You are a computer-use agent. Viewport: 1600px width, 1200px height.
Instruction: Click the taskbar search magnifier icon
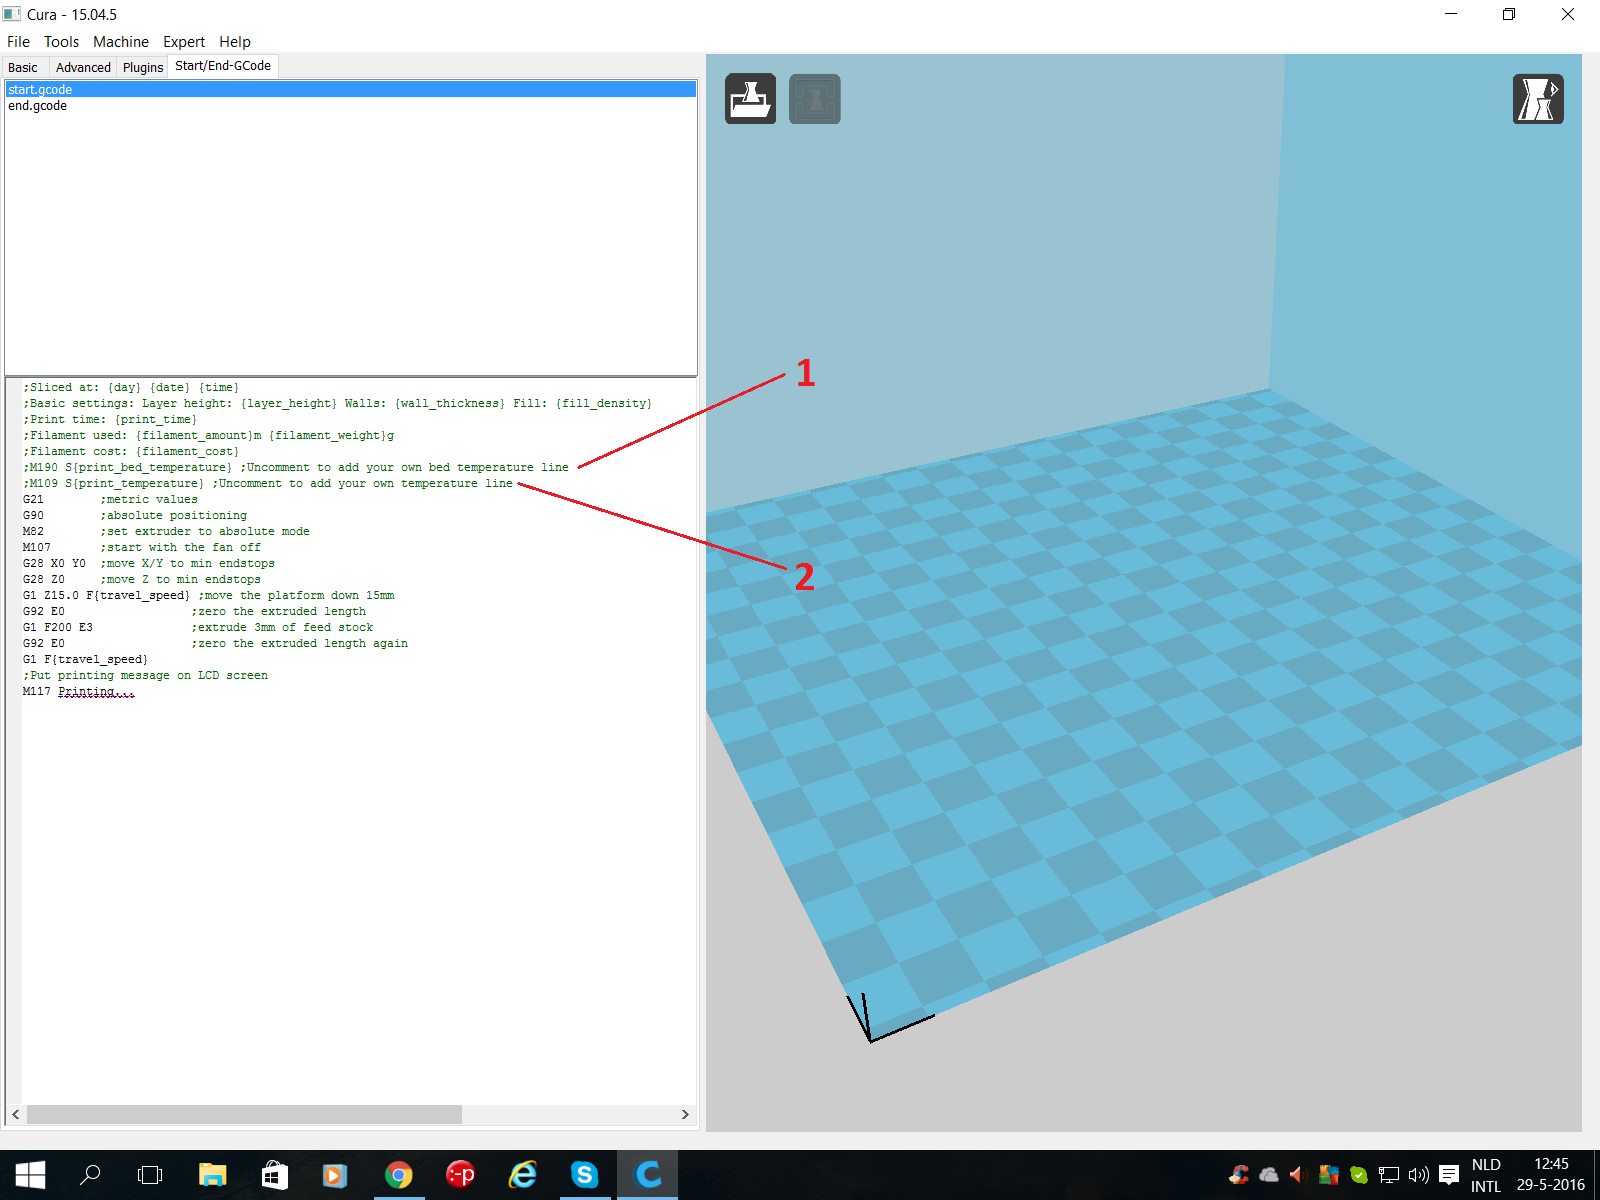pyautogui.click(x=90, y=1175)
